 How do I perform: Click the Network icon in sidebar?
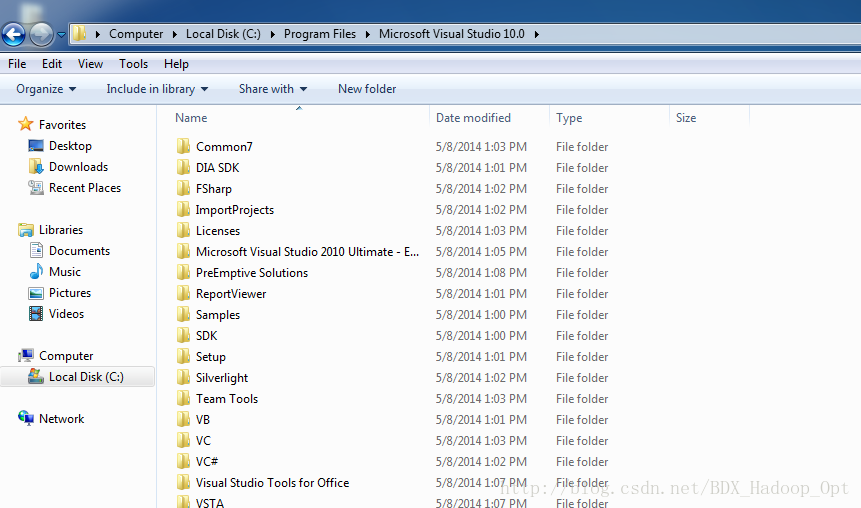pyautogui.click(x=26, y=418)
